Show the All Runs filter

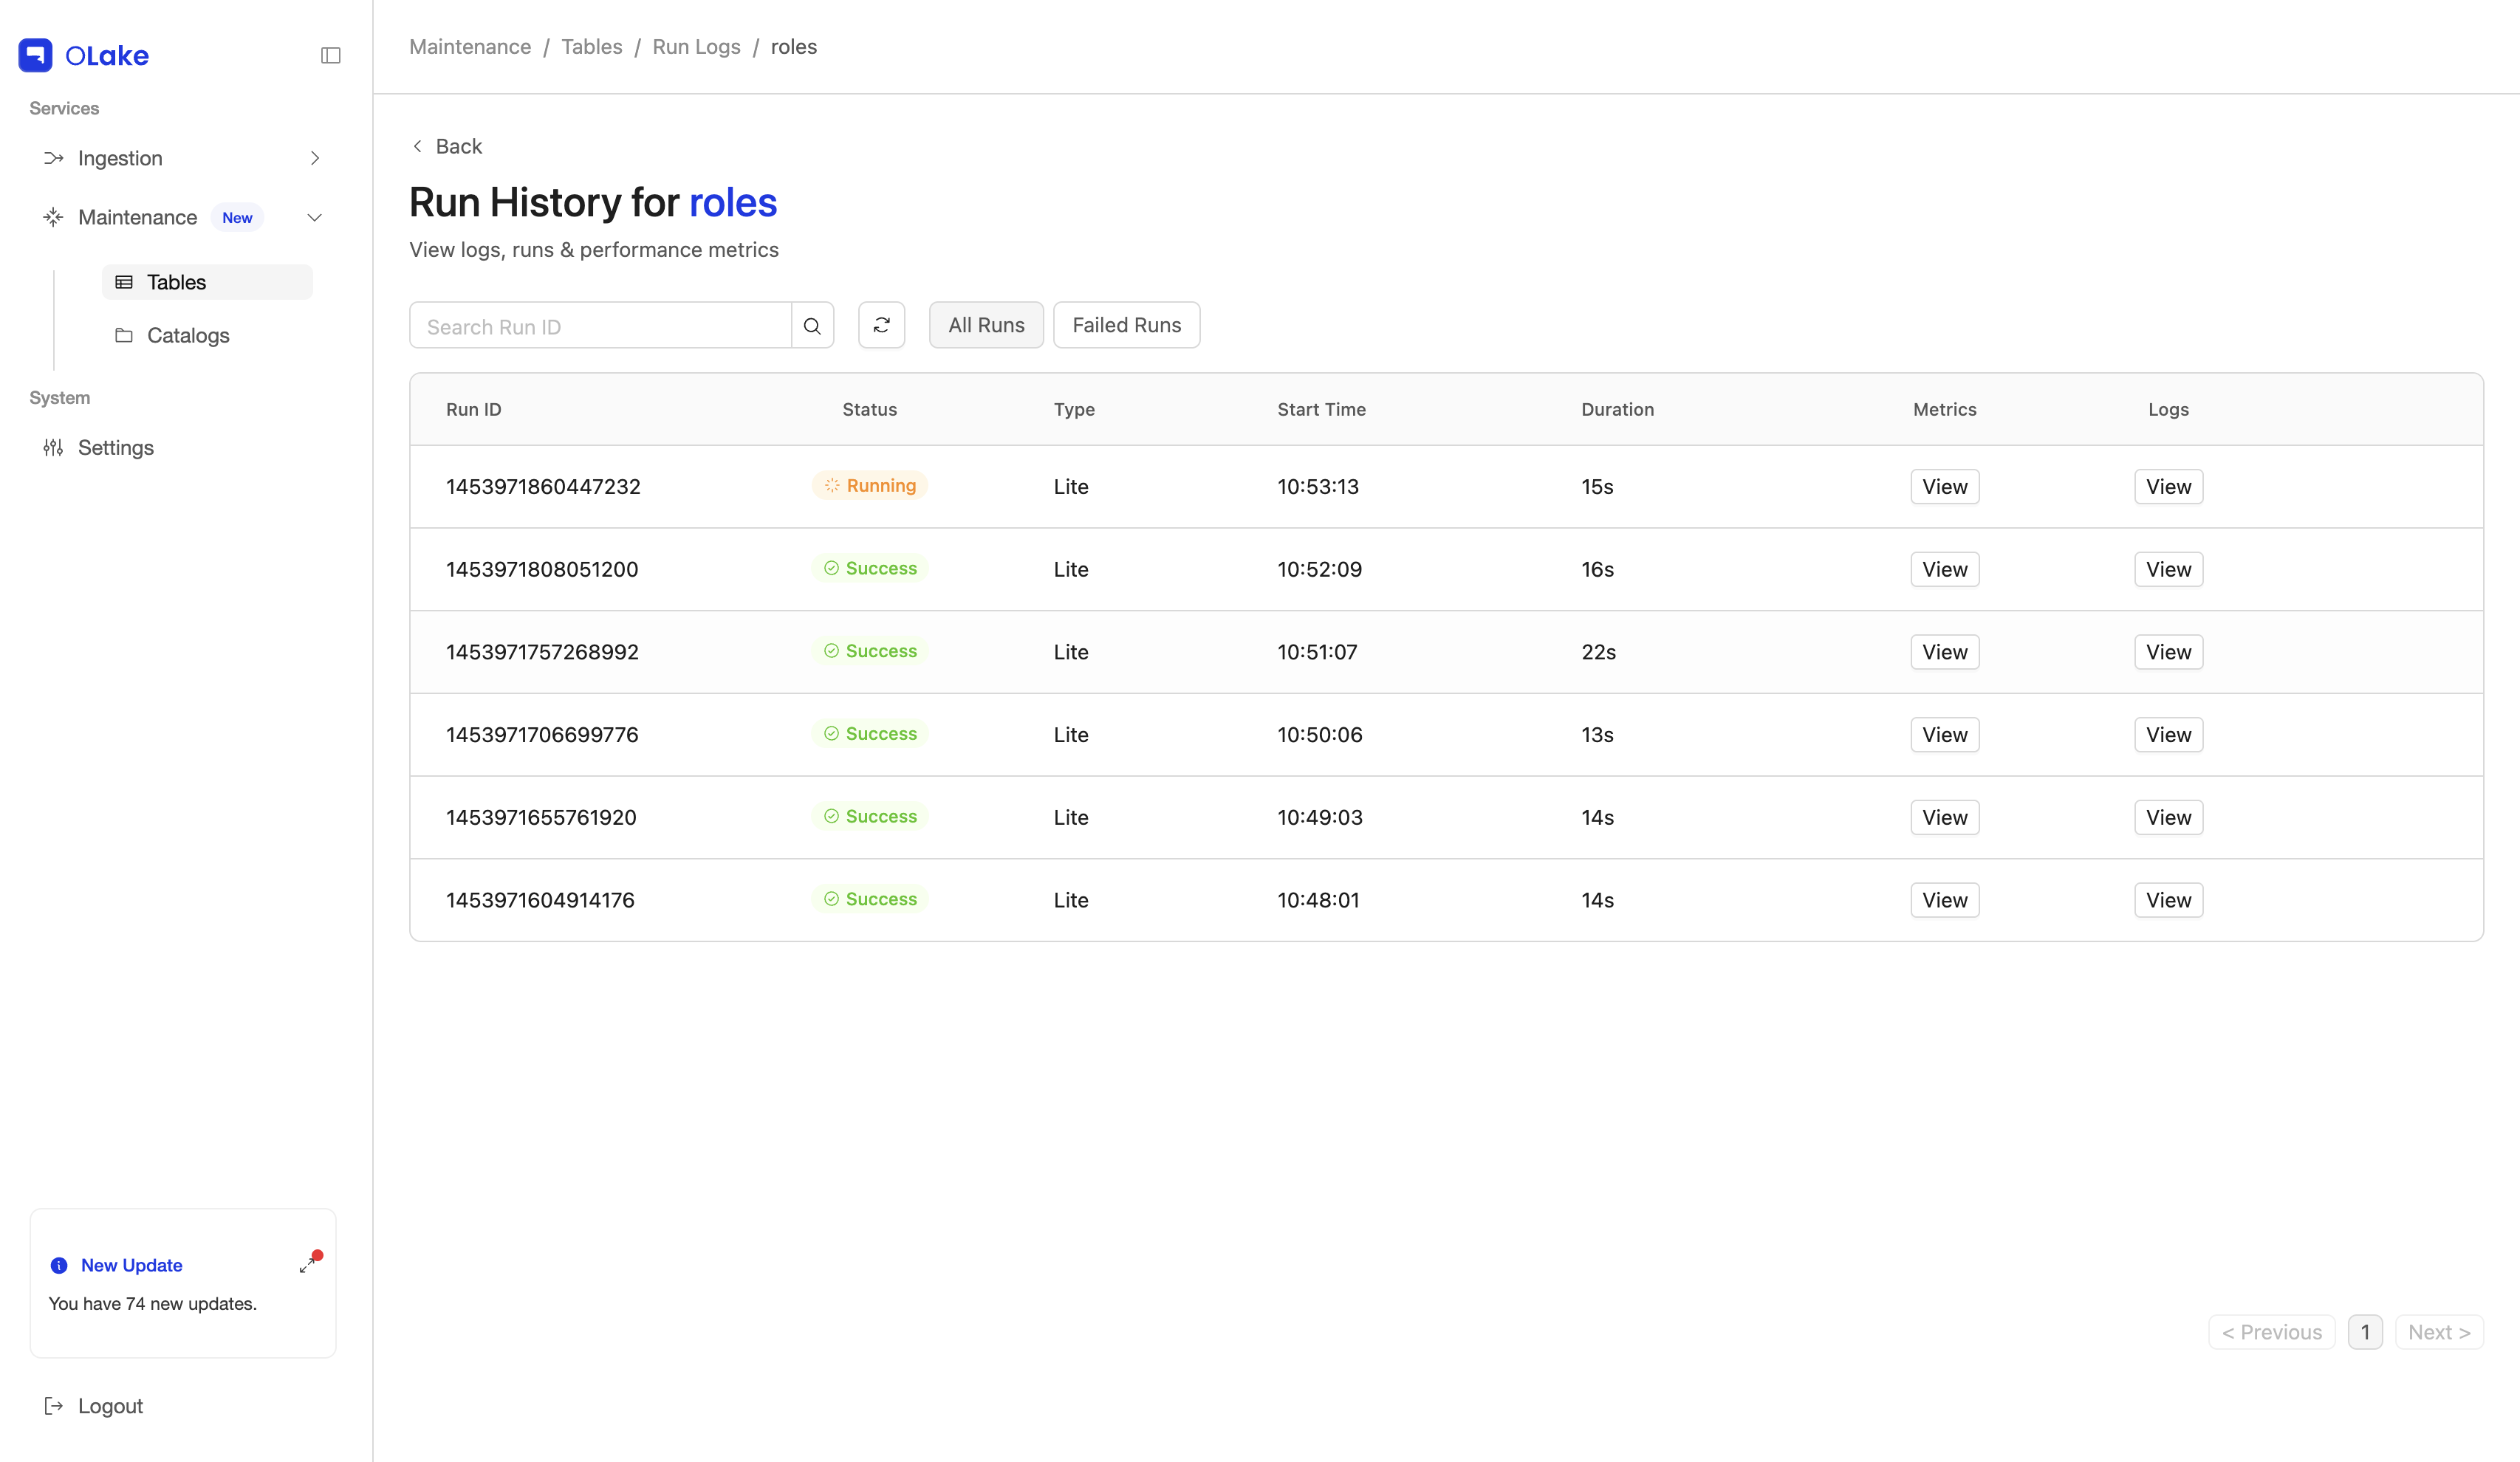(985, 325)
